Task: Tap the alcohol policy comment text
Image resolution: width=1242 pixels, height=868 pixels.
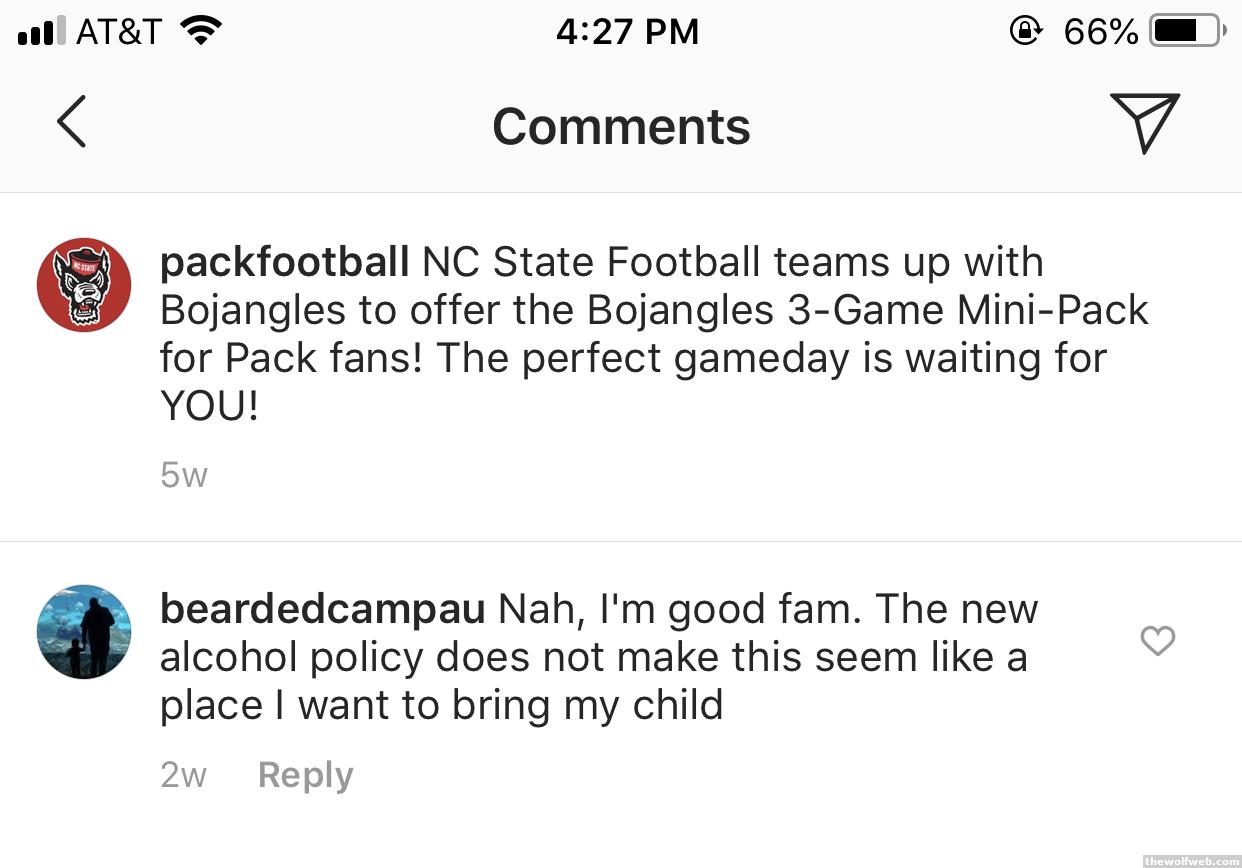Action: 594,658
